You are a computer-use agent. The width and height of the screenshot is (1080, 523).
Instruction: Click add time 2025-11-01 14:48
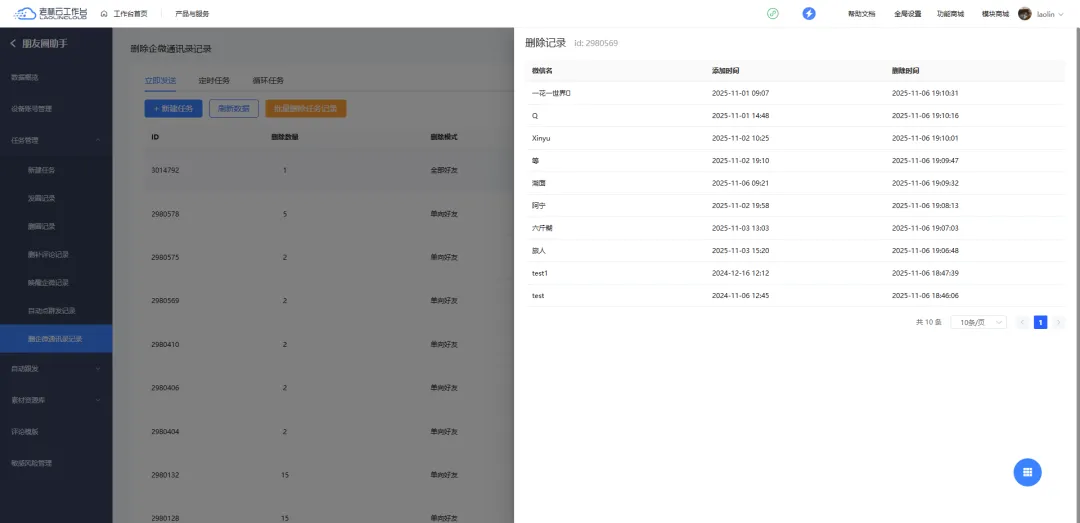tap(740, 116)
